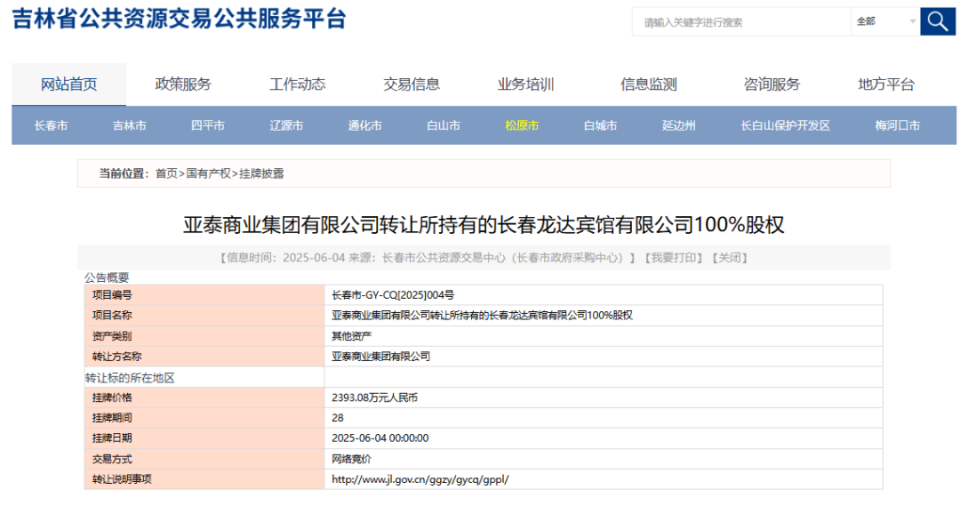Image resolution: width=960 pixels, height=514 pixels.
Task: Go to 挂牌披露 in breadcrumb
Action: pos(261,174)
